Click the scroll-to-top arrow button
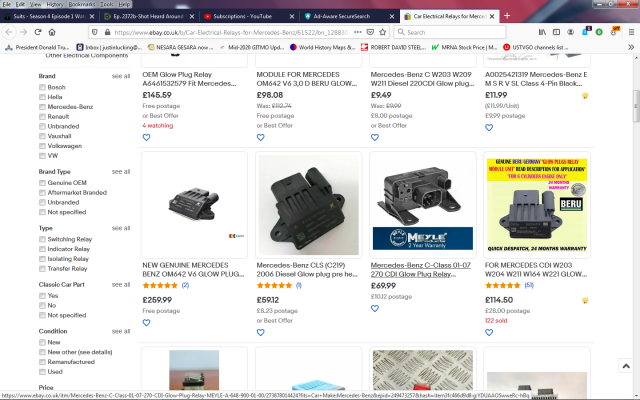 click(x=626, y=366)
